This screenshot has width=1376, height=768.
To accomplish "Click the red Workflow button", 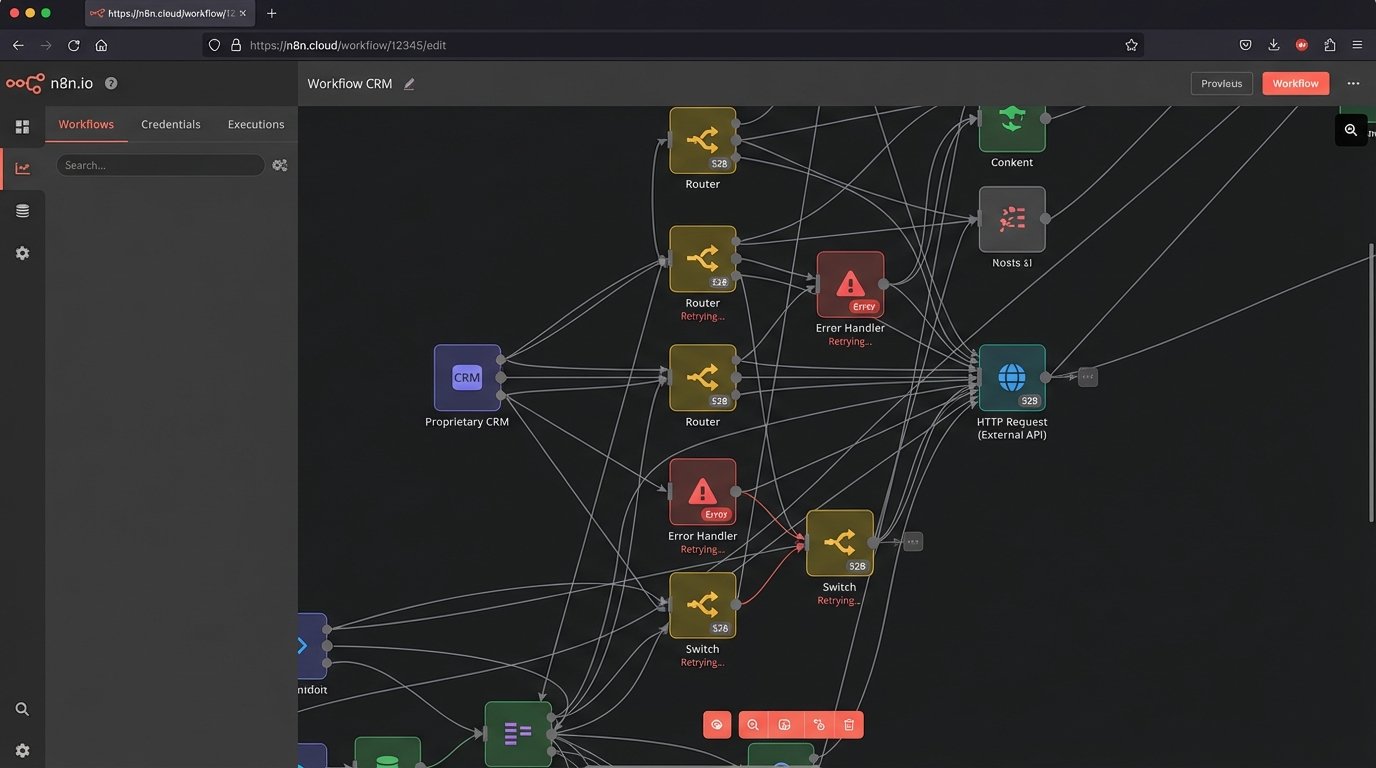I will click(1295, 84).
